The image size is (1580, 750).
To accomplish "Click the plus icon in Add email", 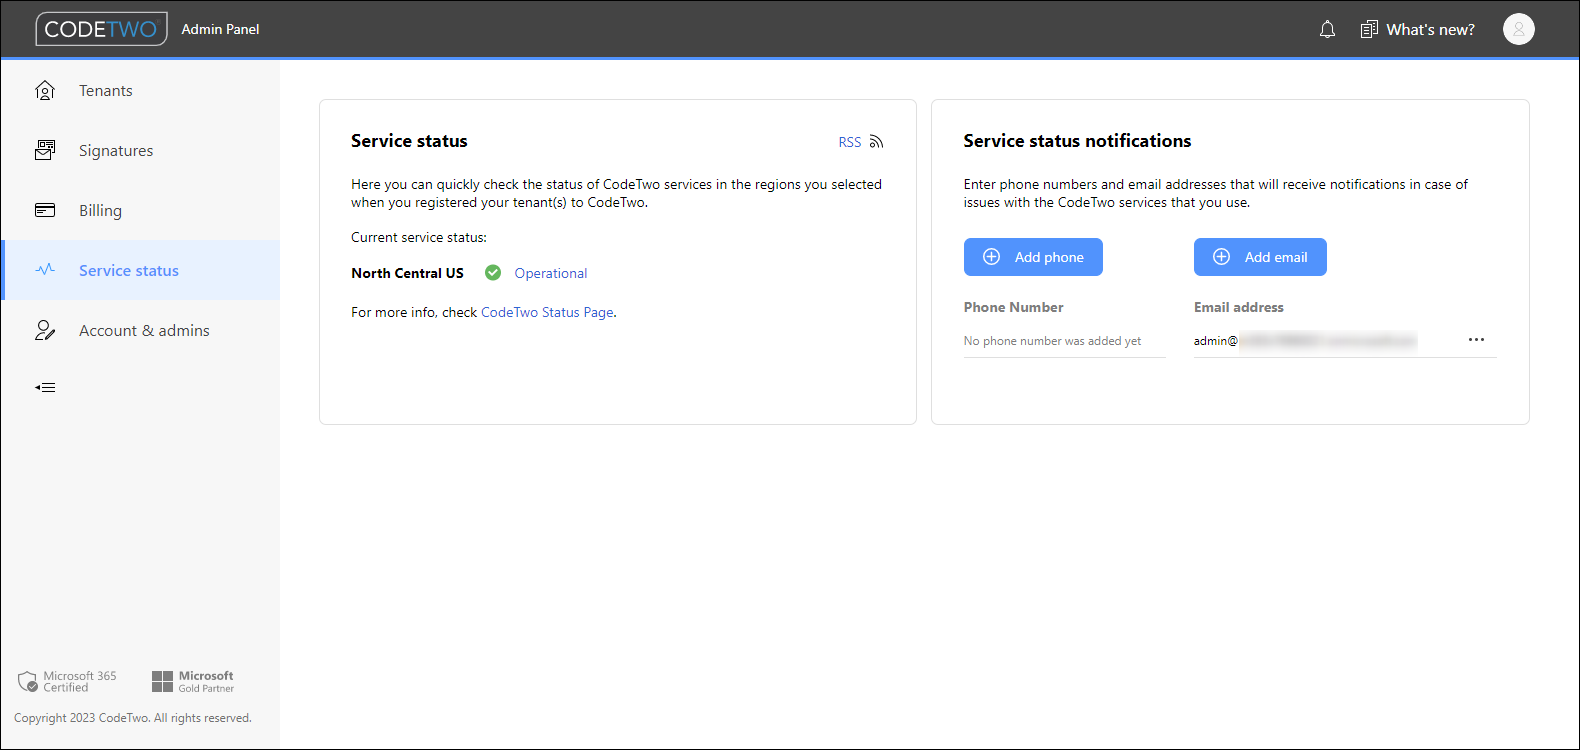I will tap(1221, 257).
